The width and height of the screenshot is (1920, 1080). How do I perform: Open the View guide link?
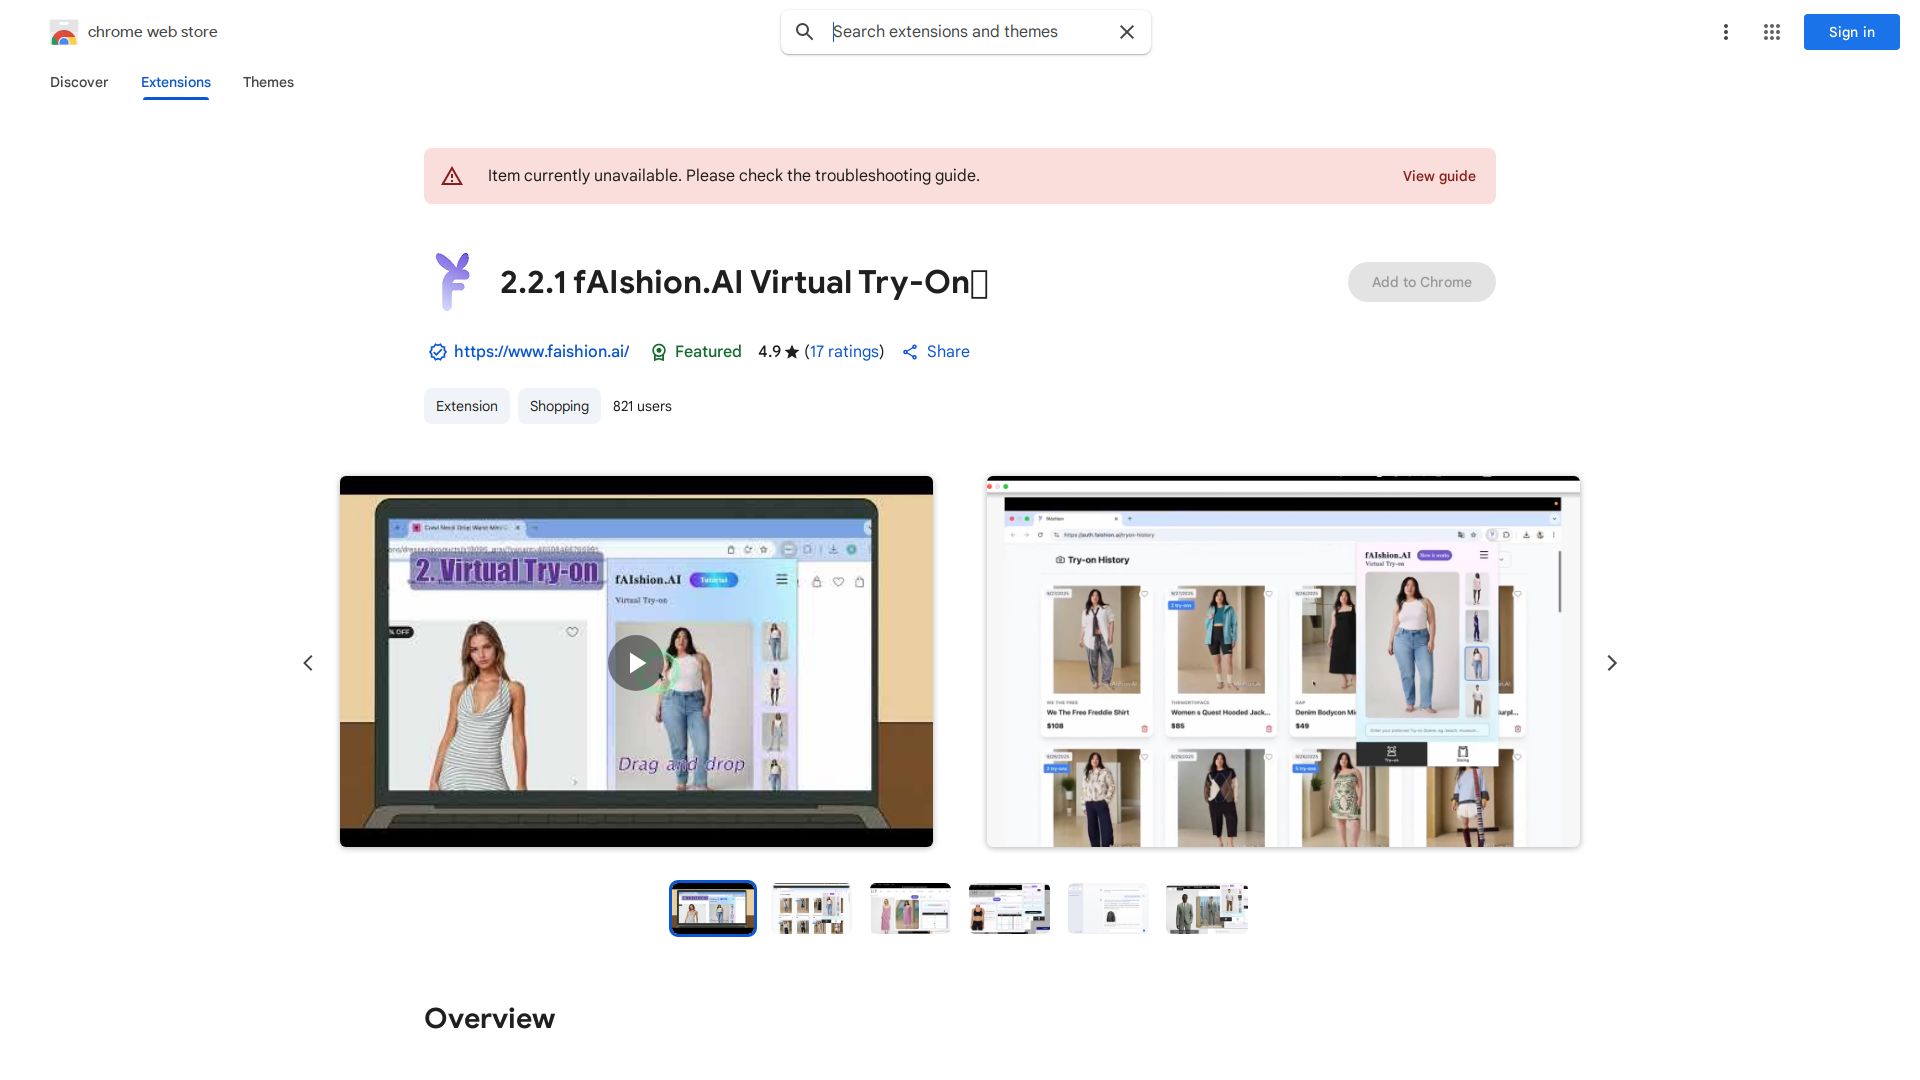[1438, 176]
